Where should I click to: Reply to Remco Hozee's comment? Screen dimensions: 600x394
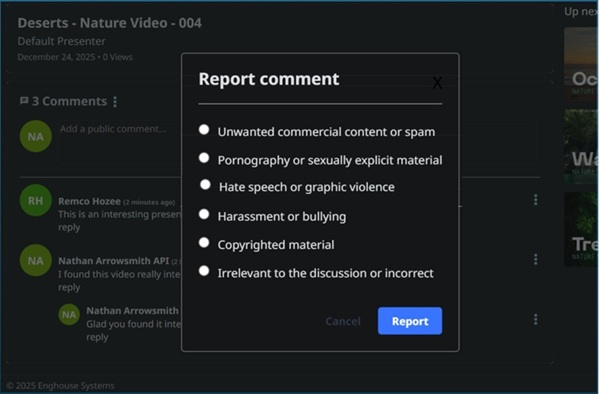tap(69, 227)
